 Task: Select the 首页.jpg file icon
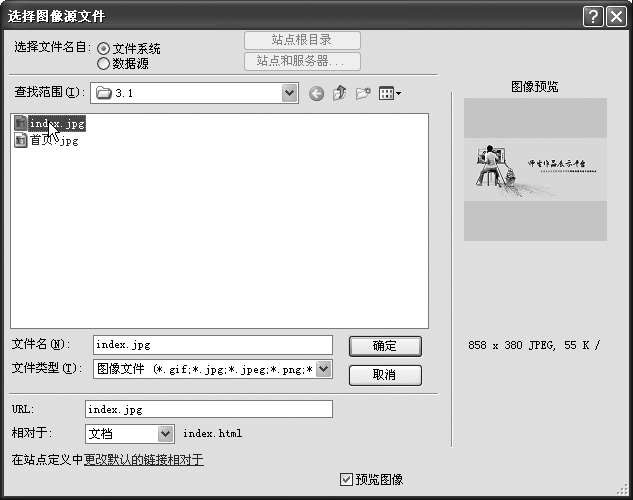(x=20, y=141)
